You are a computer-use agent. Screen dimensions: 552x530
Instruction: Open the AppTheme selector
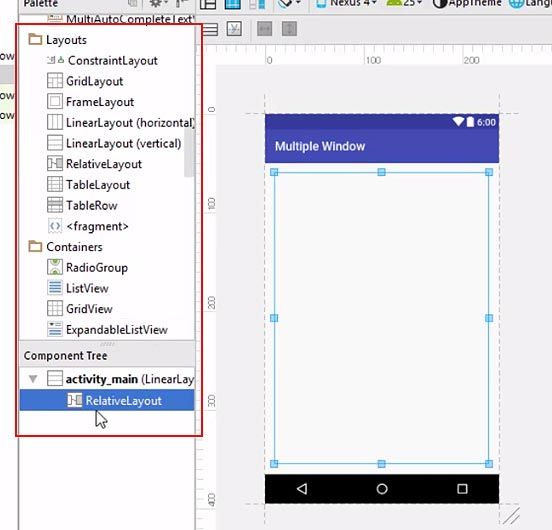point(467,3)
